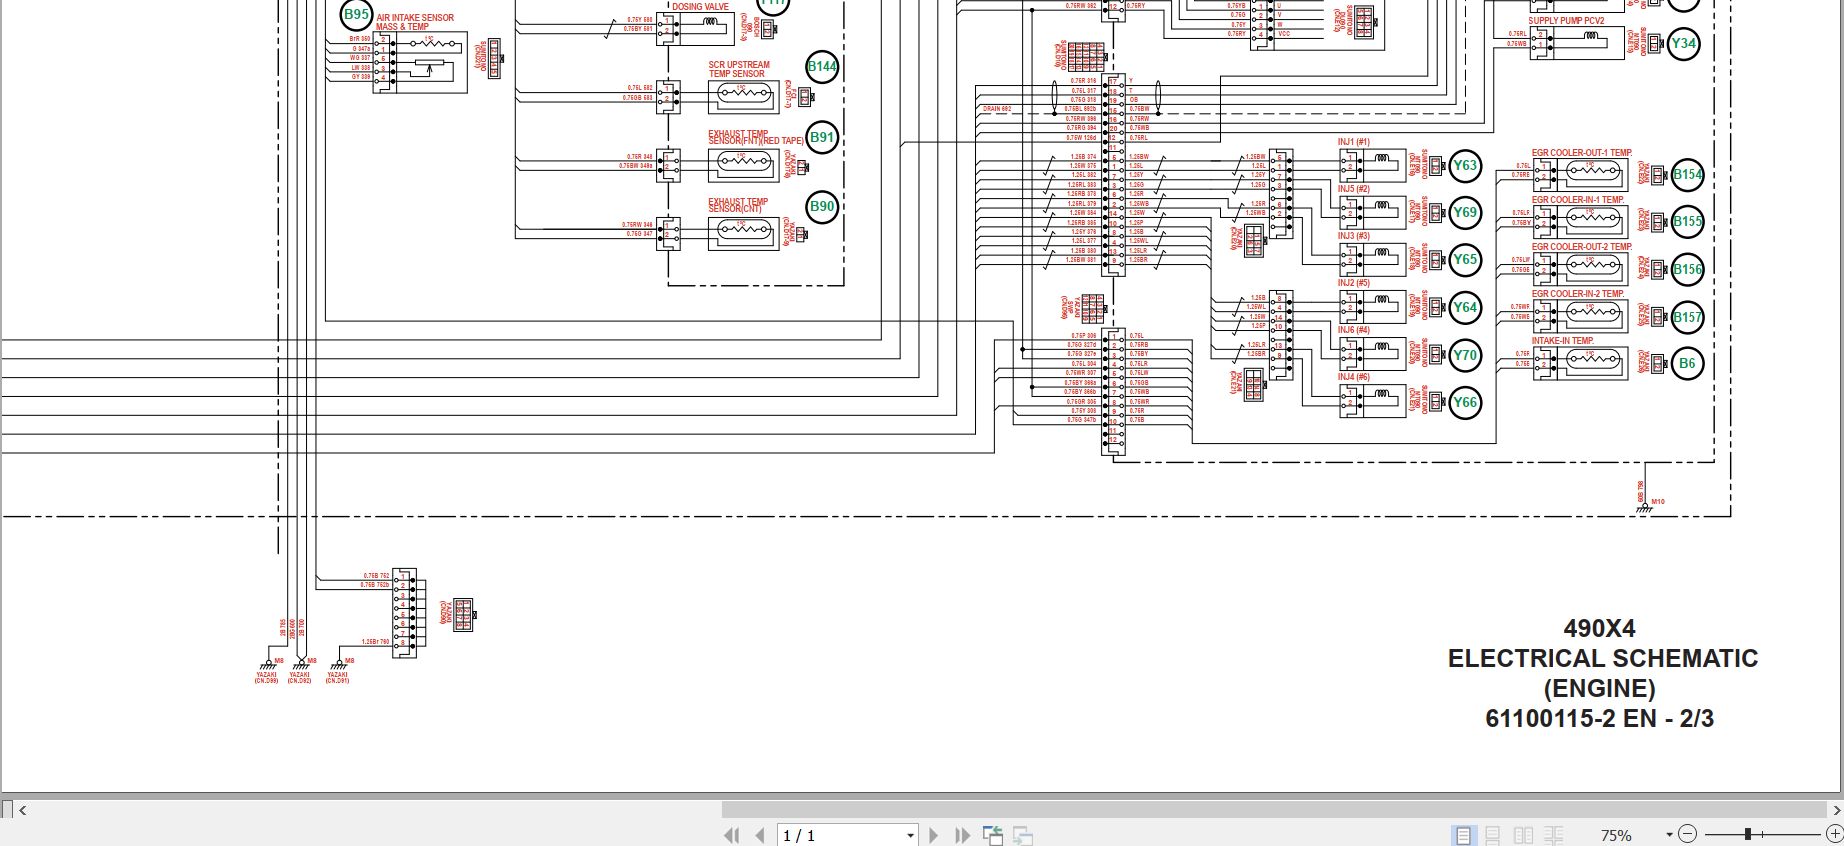Click the B144 SCR upstream temp marker
Viewport: 1844px width, 846px height.
[x=822, y=67]
